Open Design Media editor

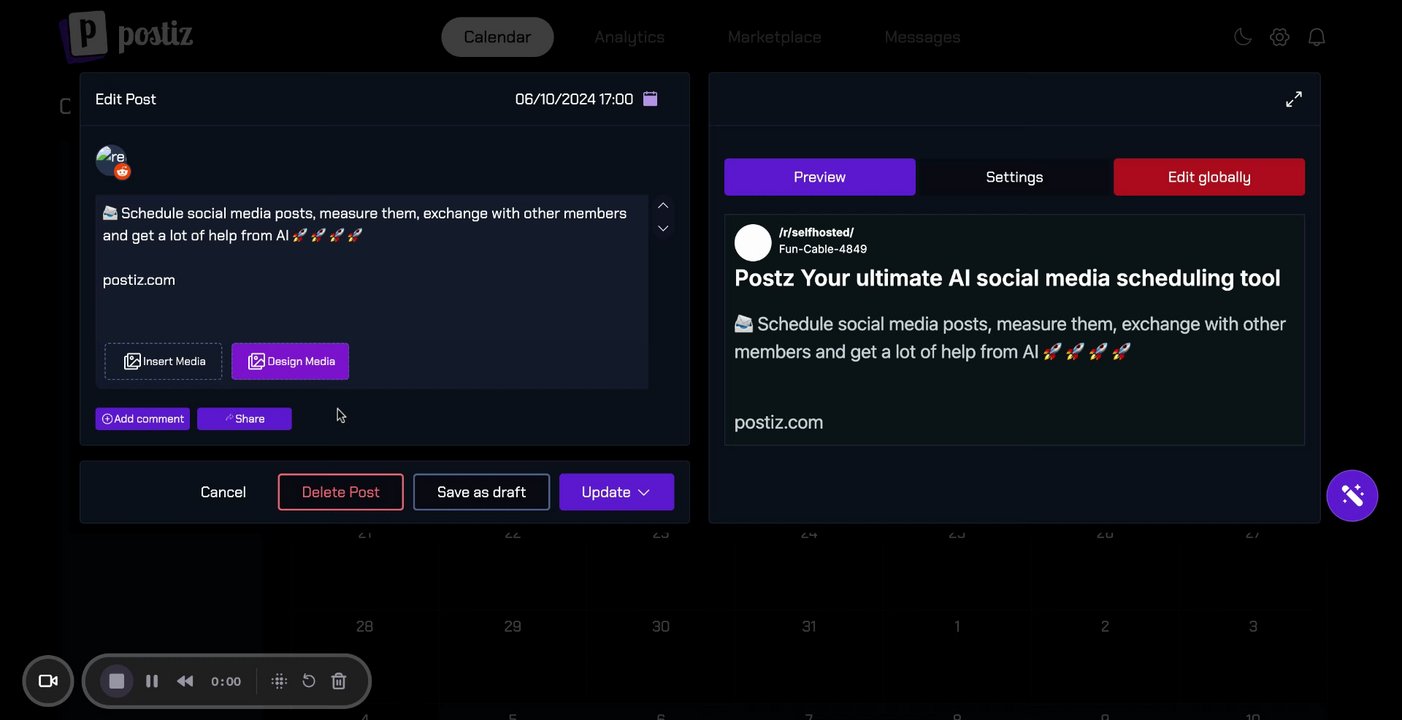pyautogui.click(x=290, y=361)
